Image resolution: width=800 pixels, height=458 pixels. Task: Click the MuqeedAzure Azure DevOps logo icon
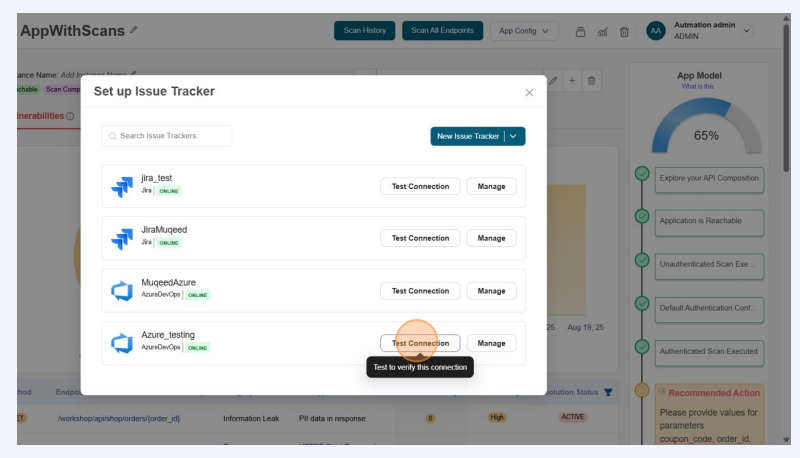pos(122,292)
